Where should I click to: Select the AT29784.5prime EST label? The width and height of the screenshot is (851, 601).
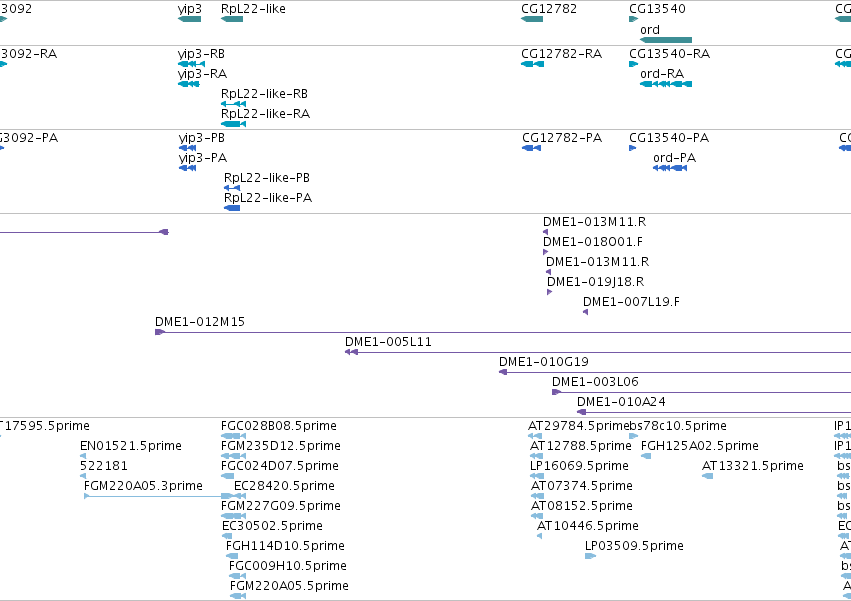point(579,426)
